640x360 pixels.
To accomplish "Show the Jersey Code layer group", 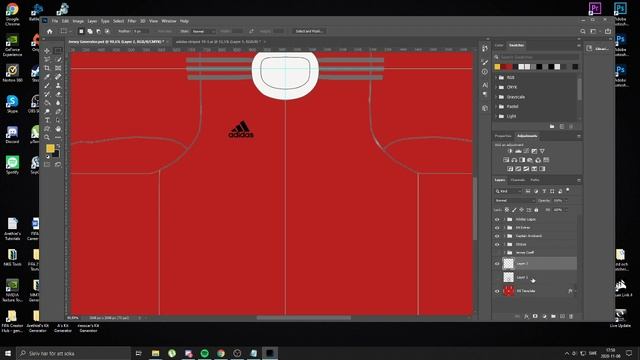I will (497, 253).
